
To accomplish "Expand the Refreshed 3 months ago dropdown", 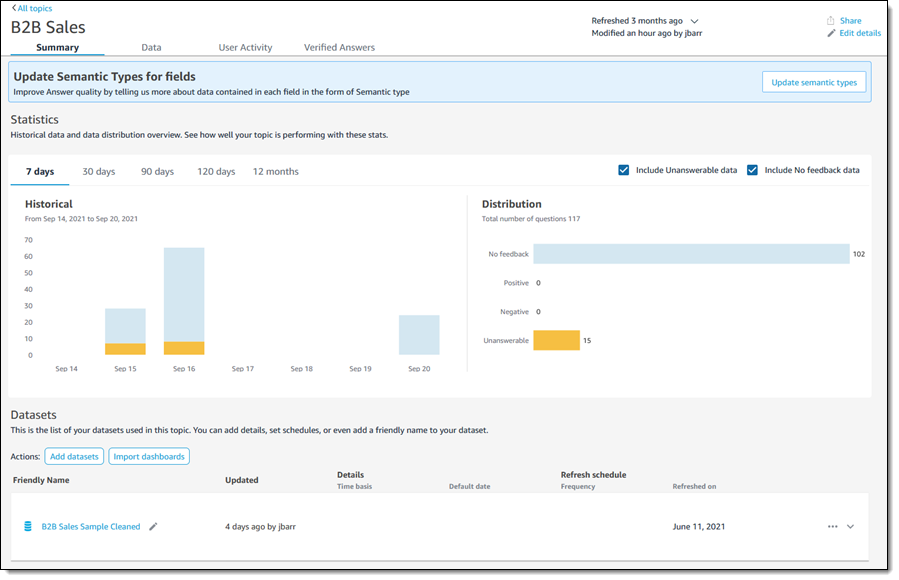I will coord(695,21).
